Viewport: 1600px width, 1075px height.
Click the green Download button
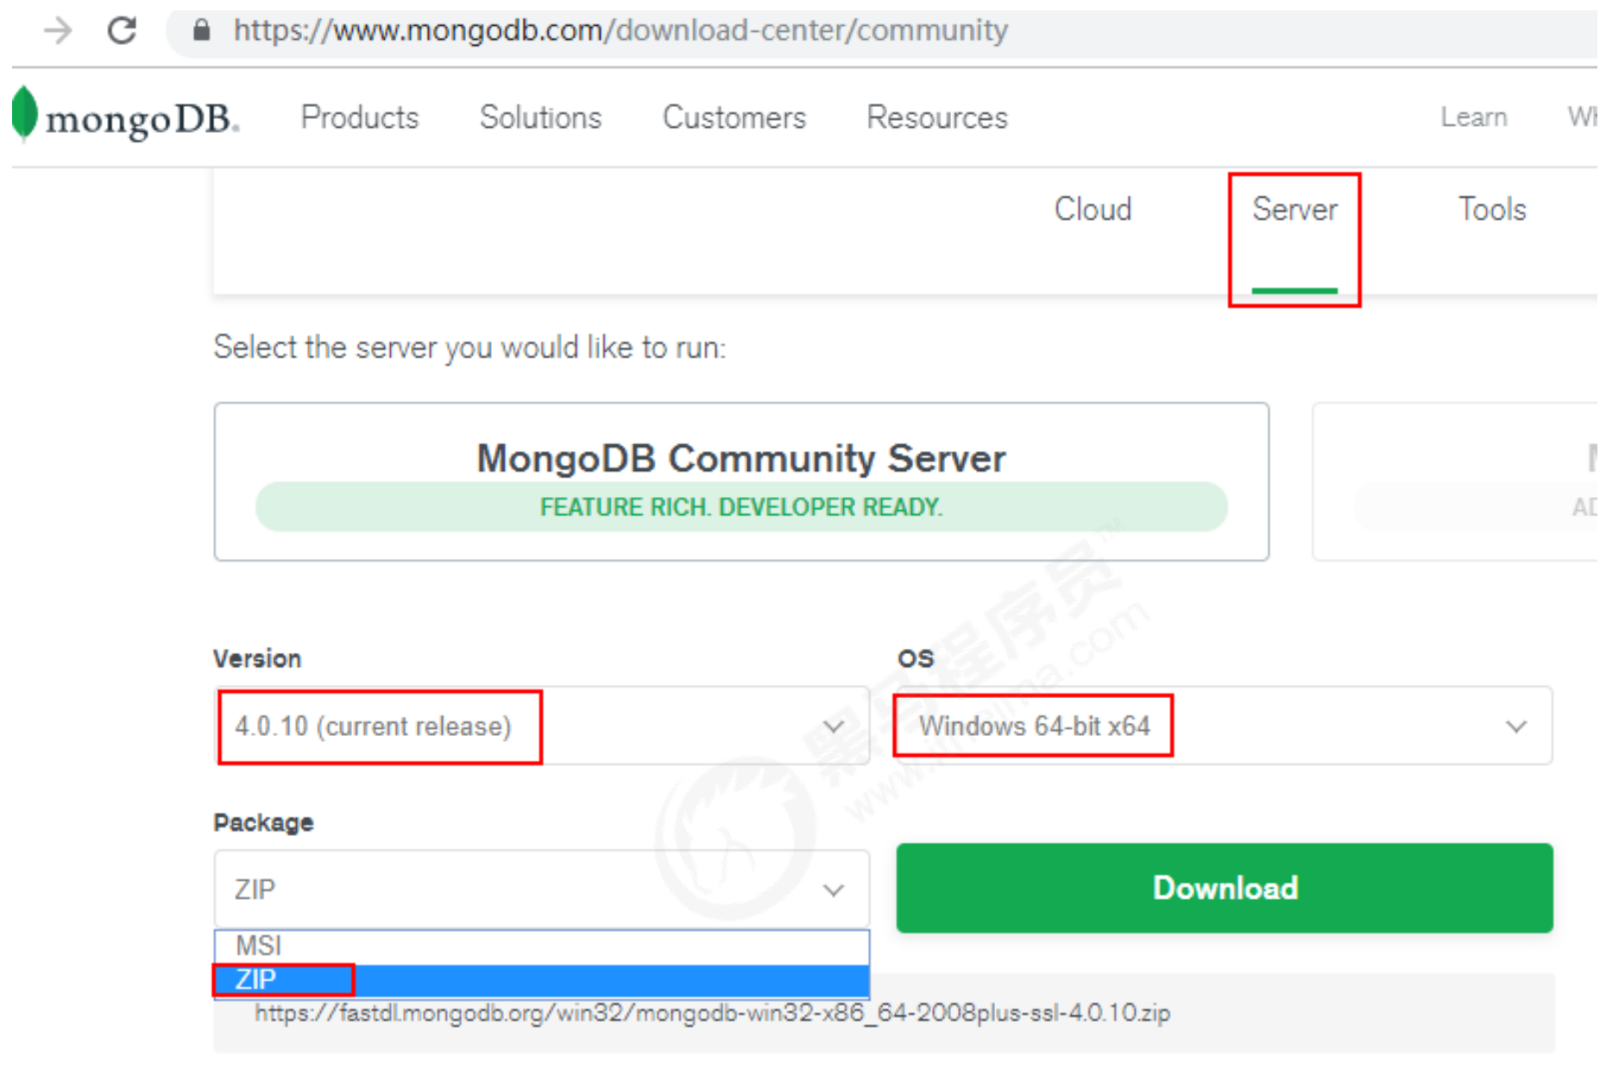click(x=1224, y=888)
